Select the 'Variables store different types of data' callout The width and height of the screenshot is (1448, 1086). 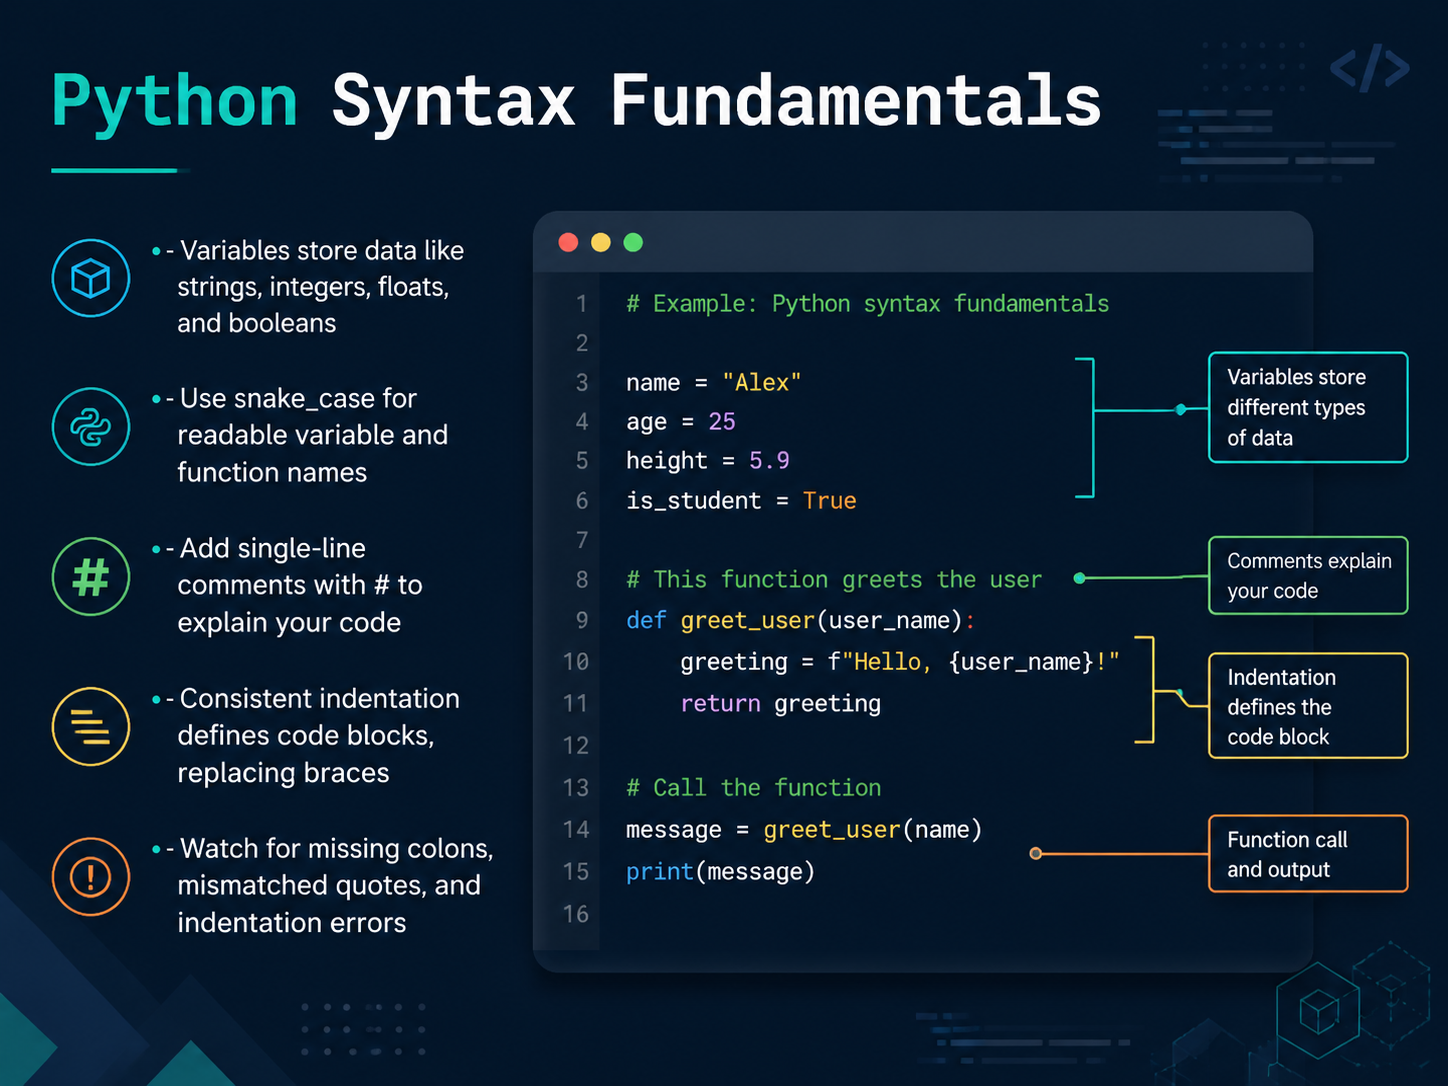1308,407
